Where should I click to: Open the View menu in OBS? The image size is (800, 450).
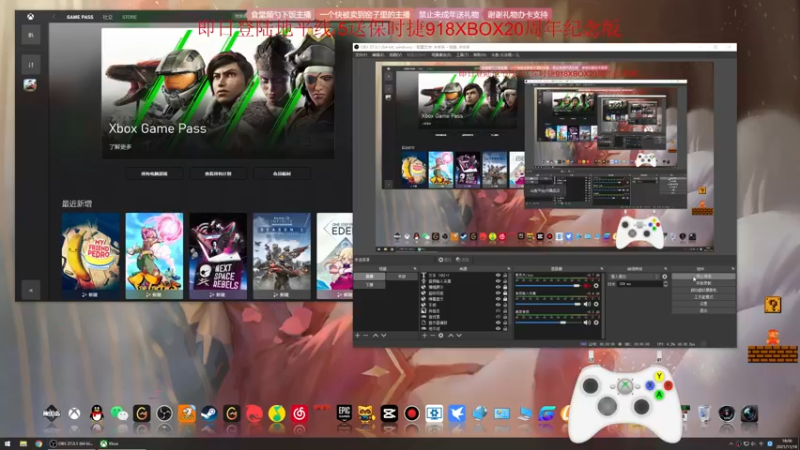tap(395, 55)
